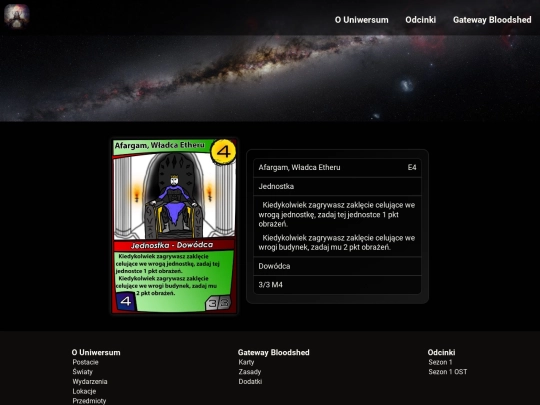This screenshot has width=540, height=405.
Task: Open Dodatki footer link
Action: coord(250,382)
